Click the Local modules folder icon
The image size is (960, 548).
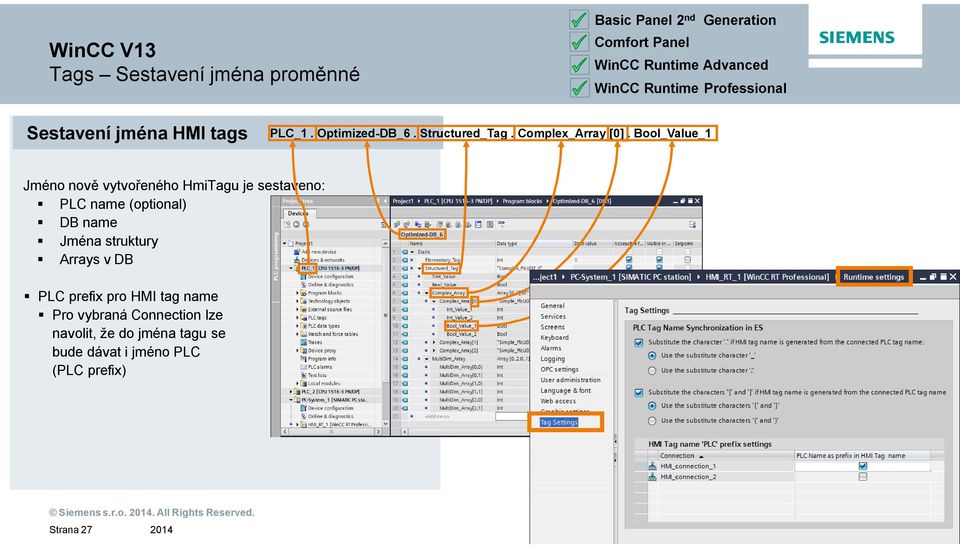tap(304, 383)
